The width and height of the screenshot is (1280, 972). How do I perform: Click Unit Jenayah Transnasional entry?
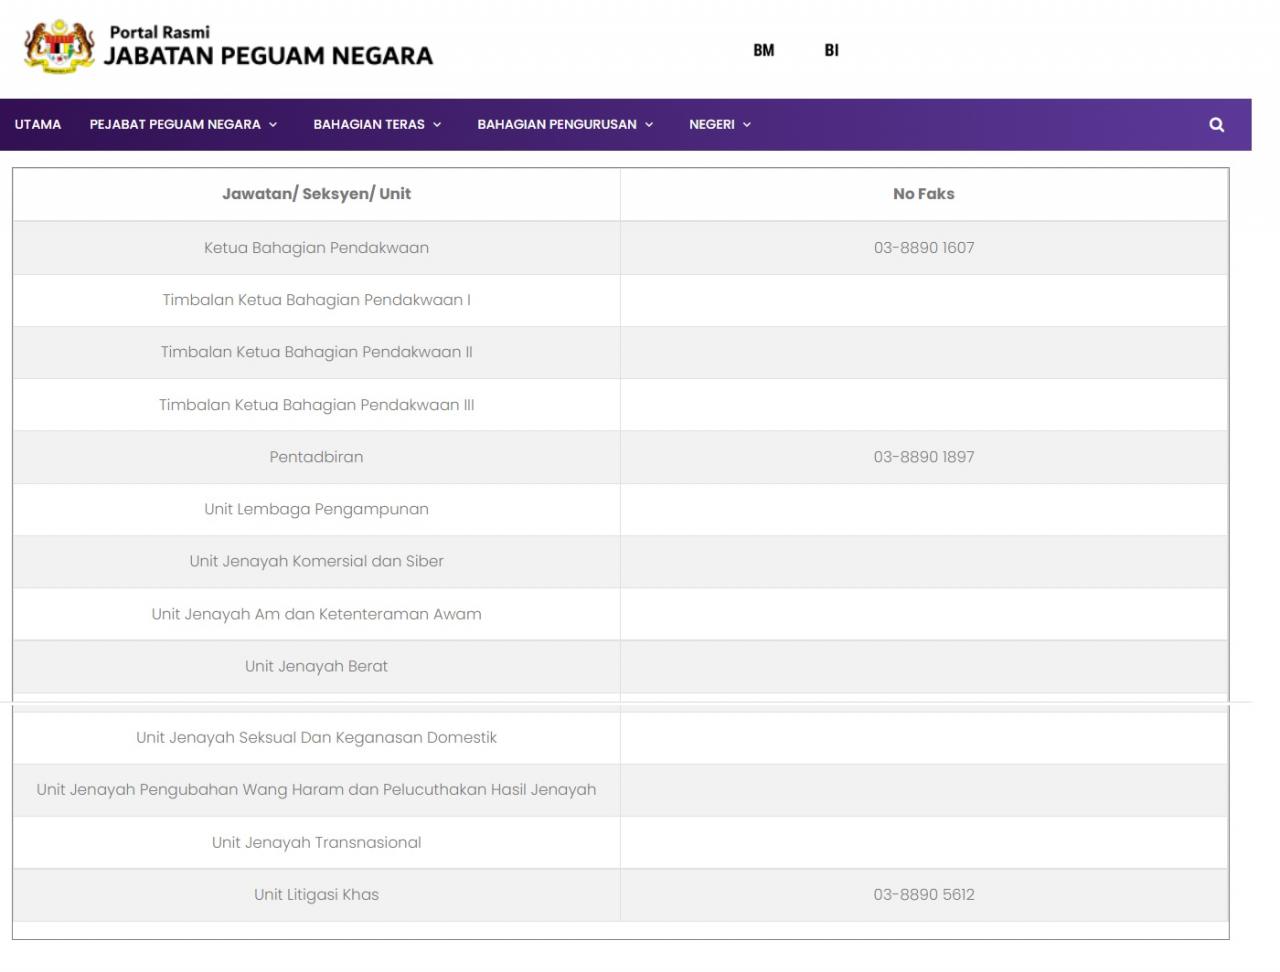pyautogui.click(x=316, y=843)
